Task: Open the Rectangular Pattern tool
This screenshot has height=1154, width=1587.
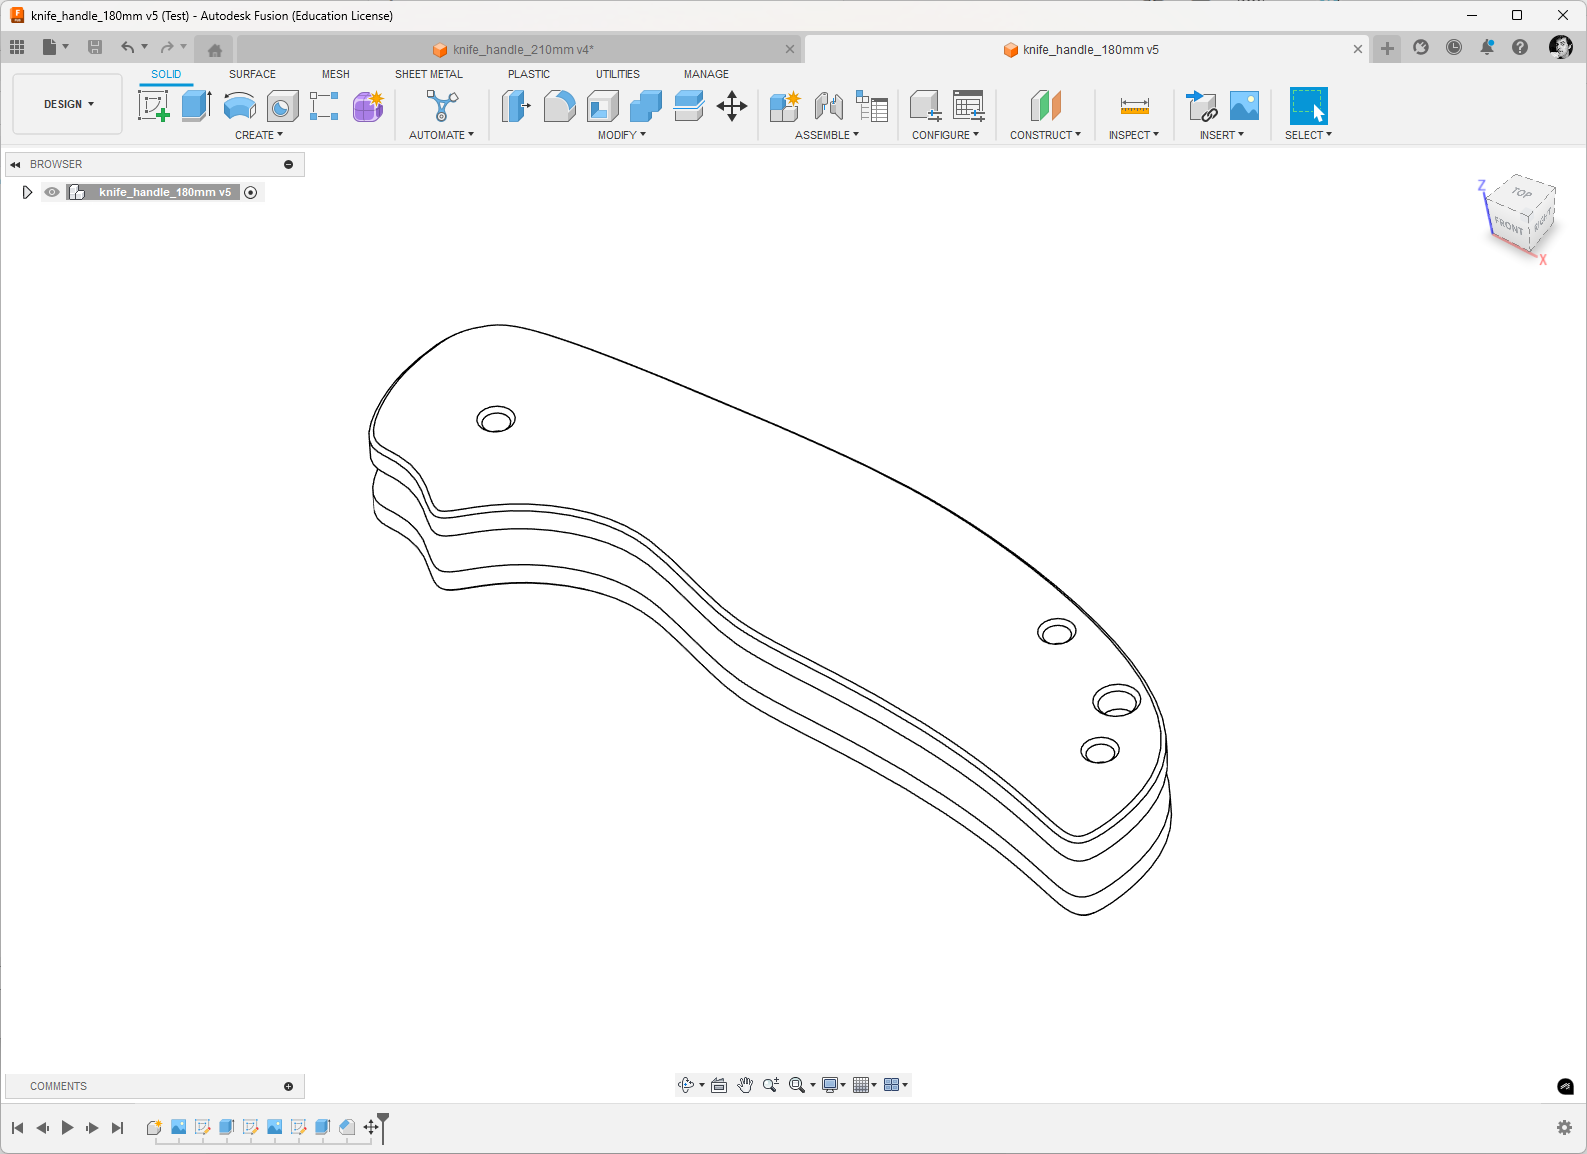Action: [324, 106]
